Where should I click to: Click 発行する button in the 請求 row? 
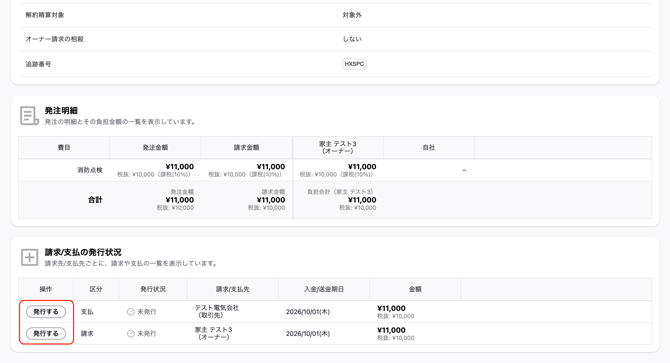(46, 334)
